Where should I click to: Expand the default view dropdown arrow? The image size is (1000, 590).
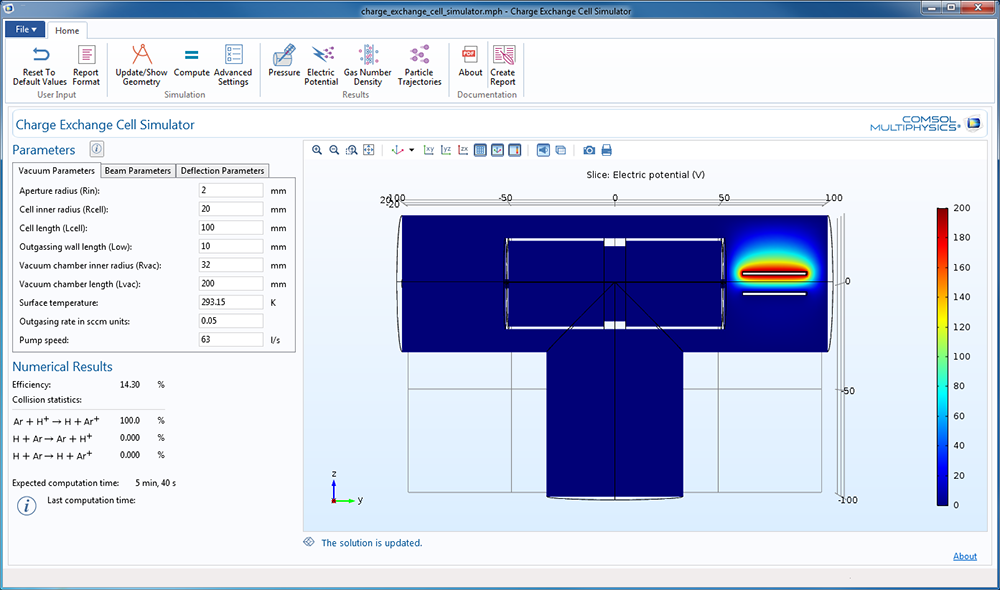click(x=411, y=150)
